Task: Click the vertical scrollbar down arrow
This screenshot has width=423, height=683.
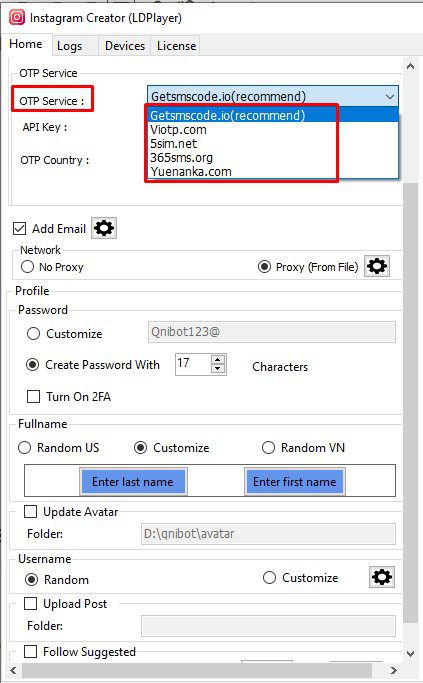Action: pyautogui.click(x=410, y=653)
